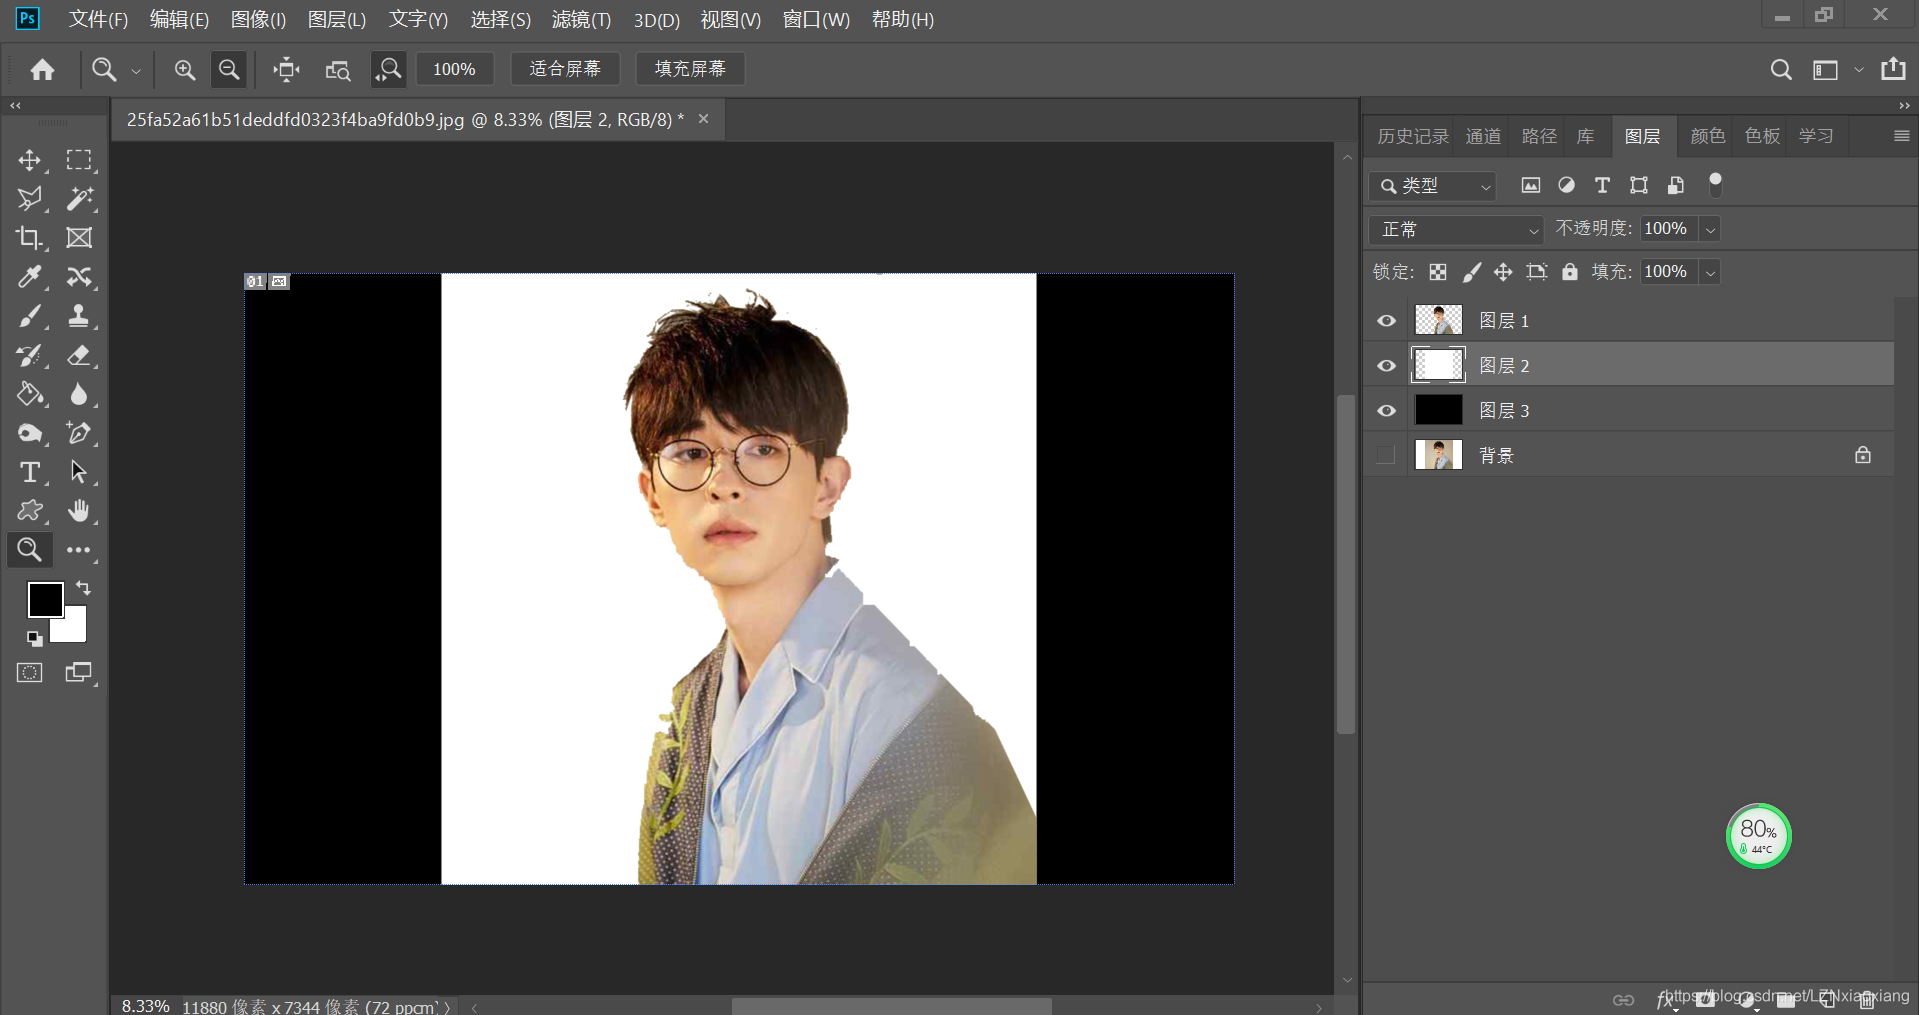This screenshot has height=1015, width=1919.
Task: Hide layer 图层 3 with eye icon
Action: click(x=1386, y=411)
